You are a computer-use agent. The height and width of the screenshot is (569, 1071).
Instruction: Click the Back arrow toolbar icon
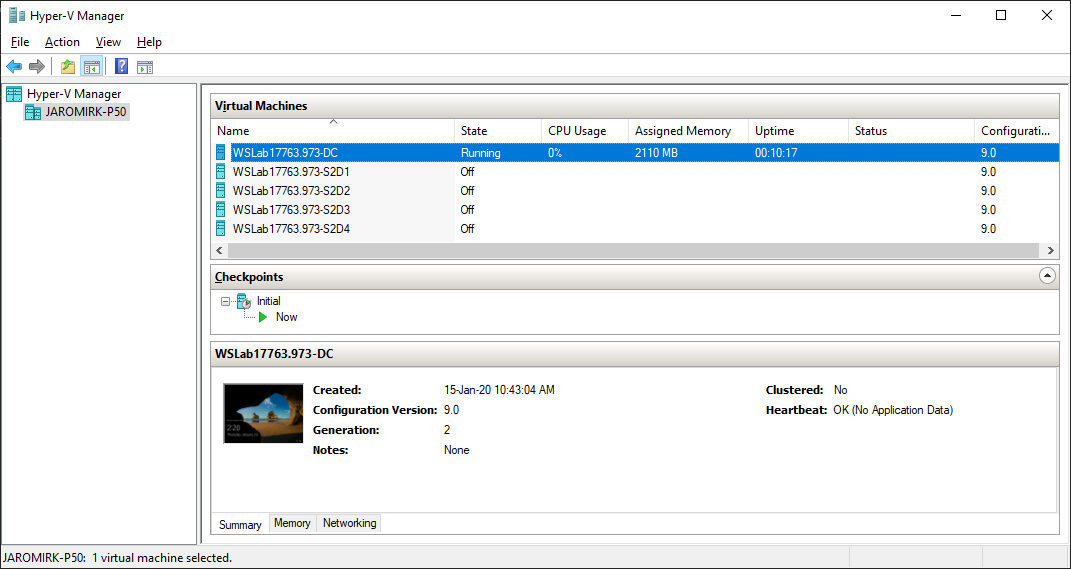point(14,66)
